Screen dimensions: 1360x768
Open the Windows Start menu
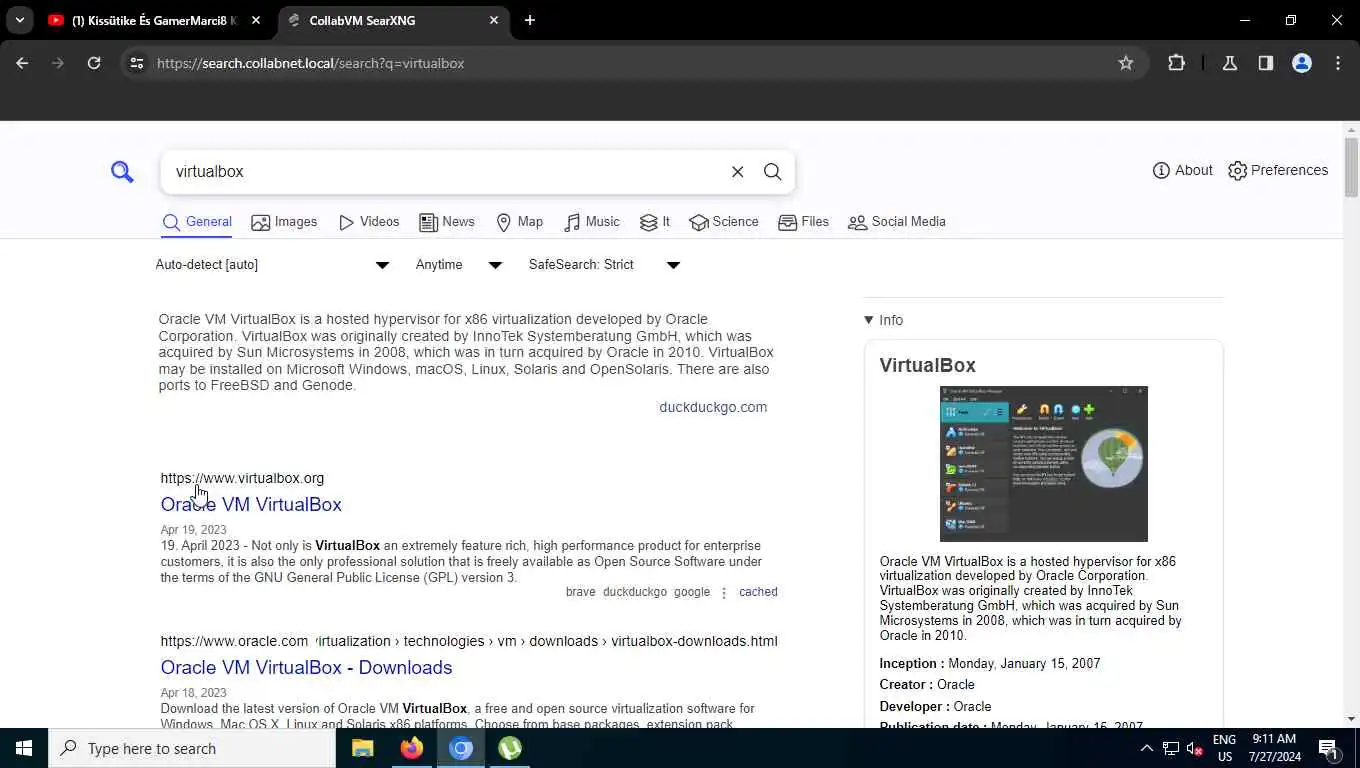(x=24, y=748)
